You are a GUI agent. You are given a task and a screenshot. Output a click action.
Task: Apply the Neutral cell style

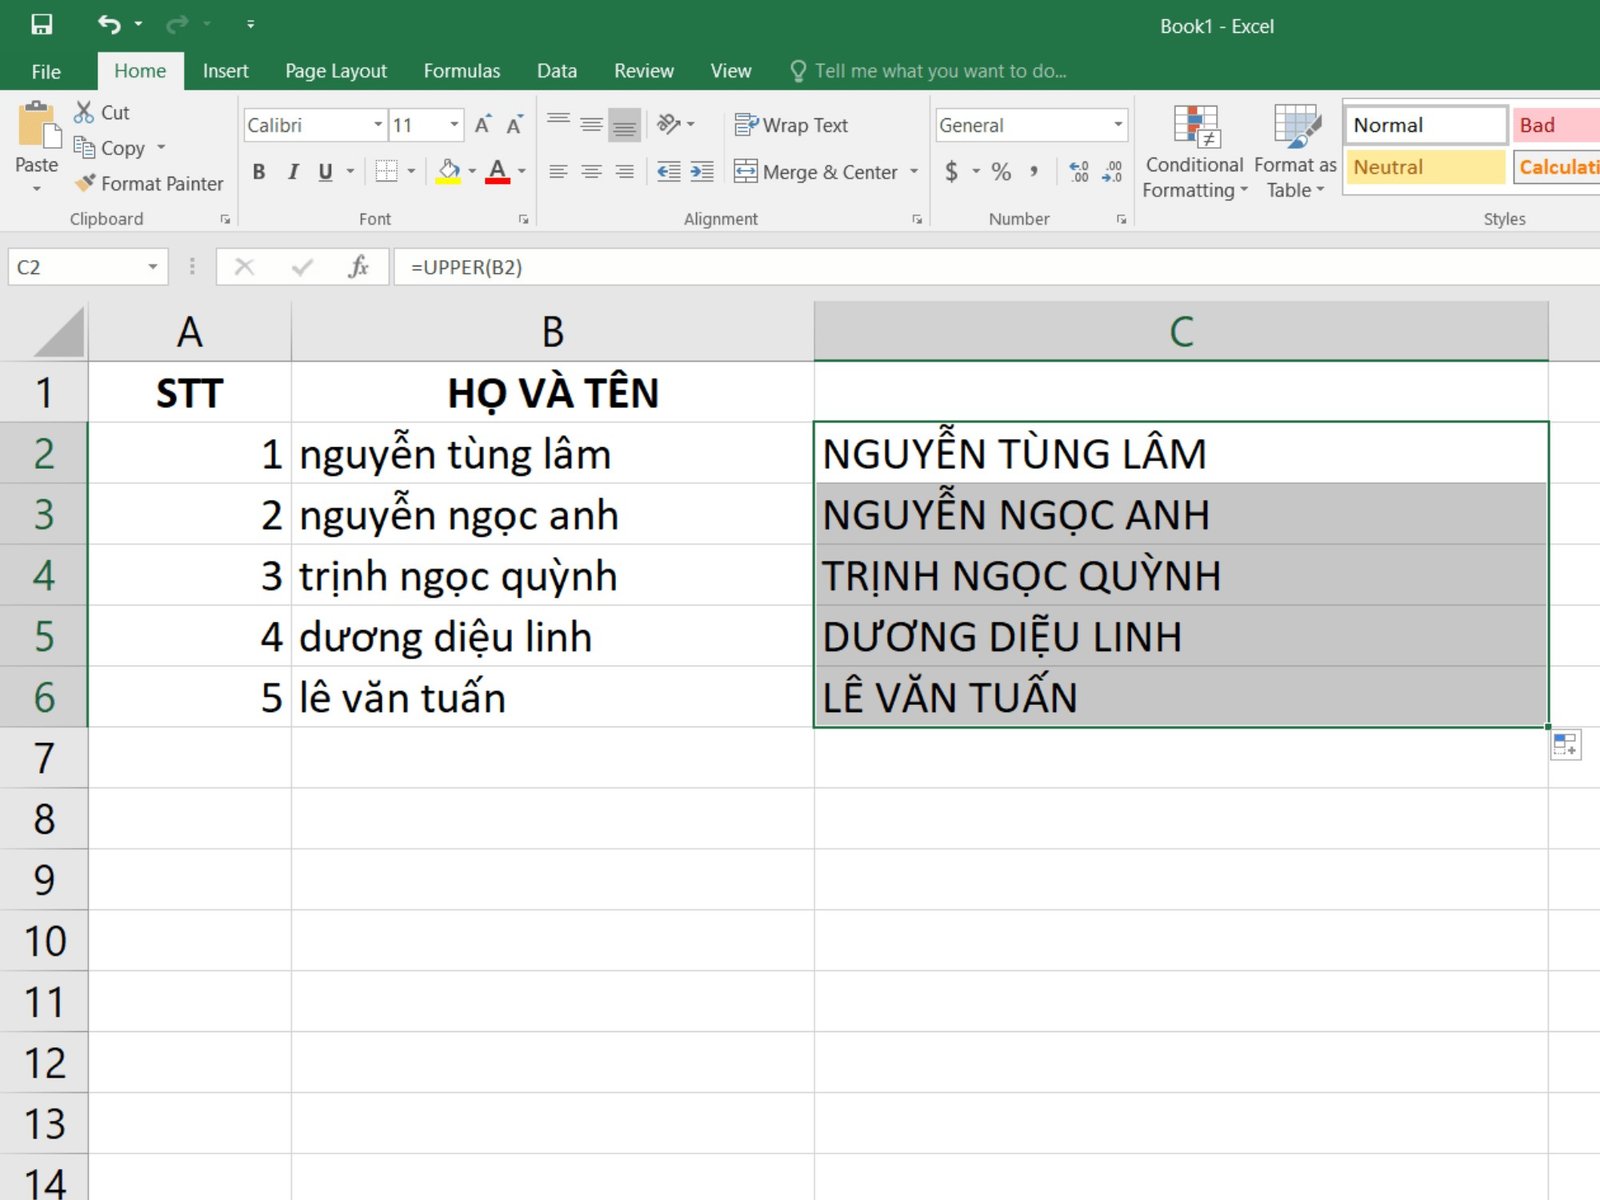coord(1424,167)
